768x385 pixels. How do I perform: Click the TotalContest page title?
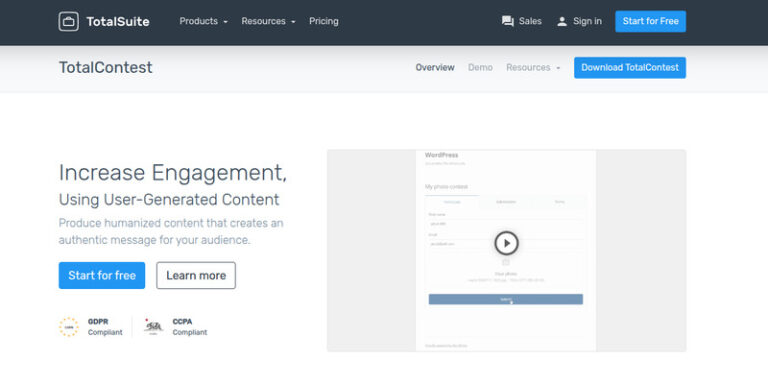(106, 68)
